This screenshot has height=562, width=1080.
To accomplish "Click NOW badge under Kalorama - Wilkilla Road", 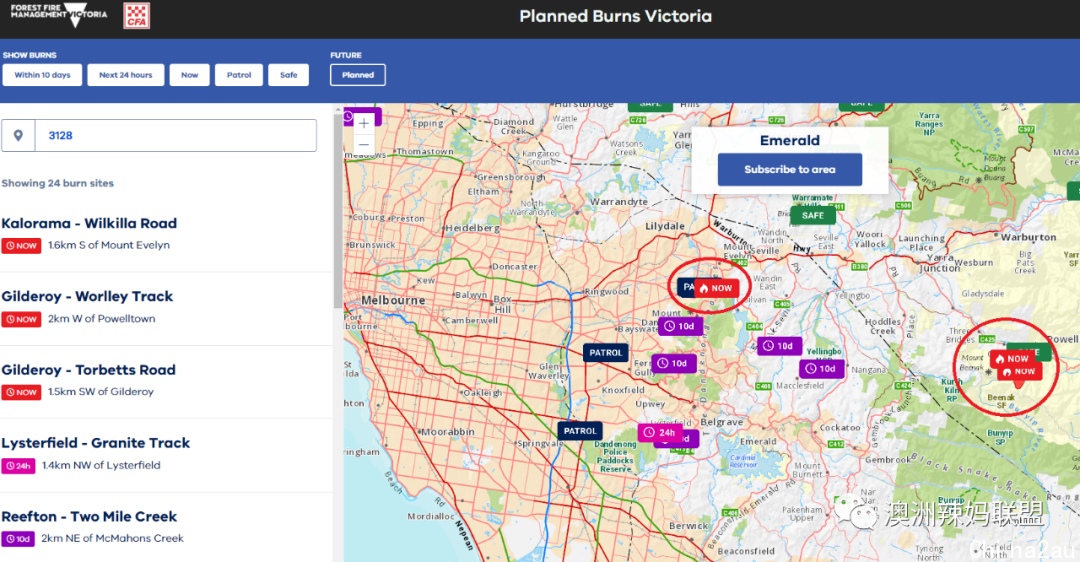I will [21, 246].
